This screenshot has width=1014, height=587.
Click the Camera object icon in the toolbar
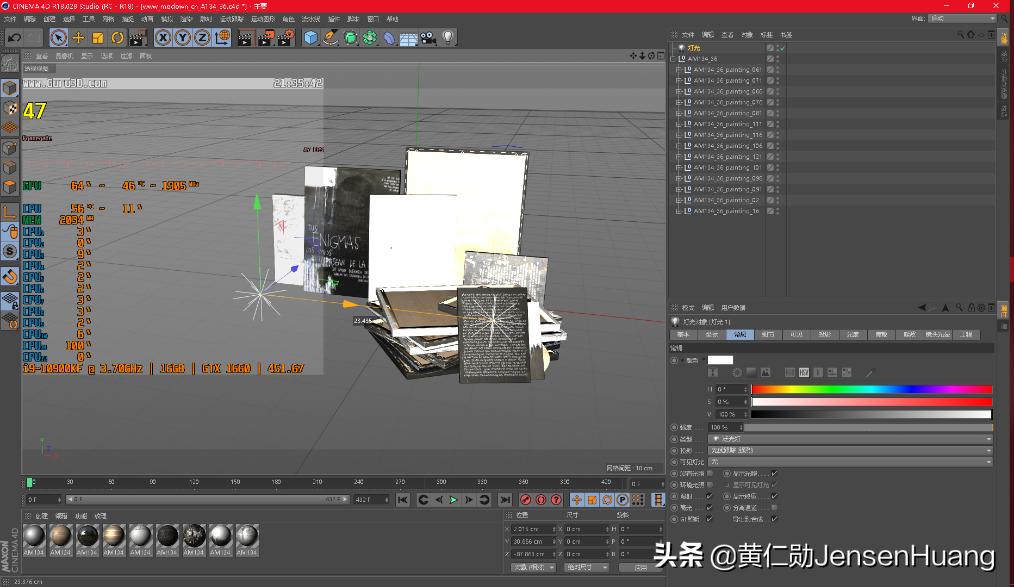coord(428,38)
